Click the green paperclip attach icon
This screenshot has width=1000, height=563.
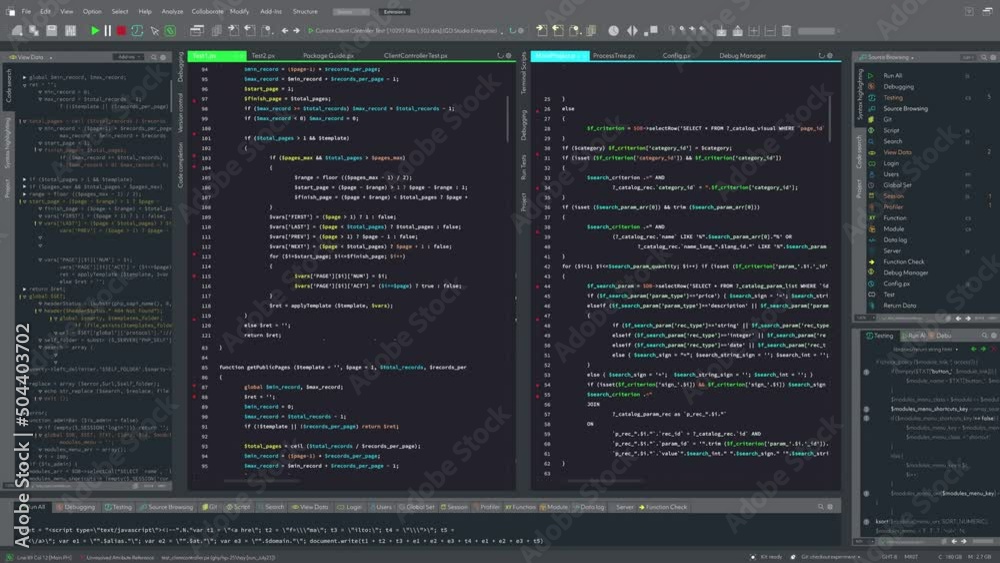point(170,30)
